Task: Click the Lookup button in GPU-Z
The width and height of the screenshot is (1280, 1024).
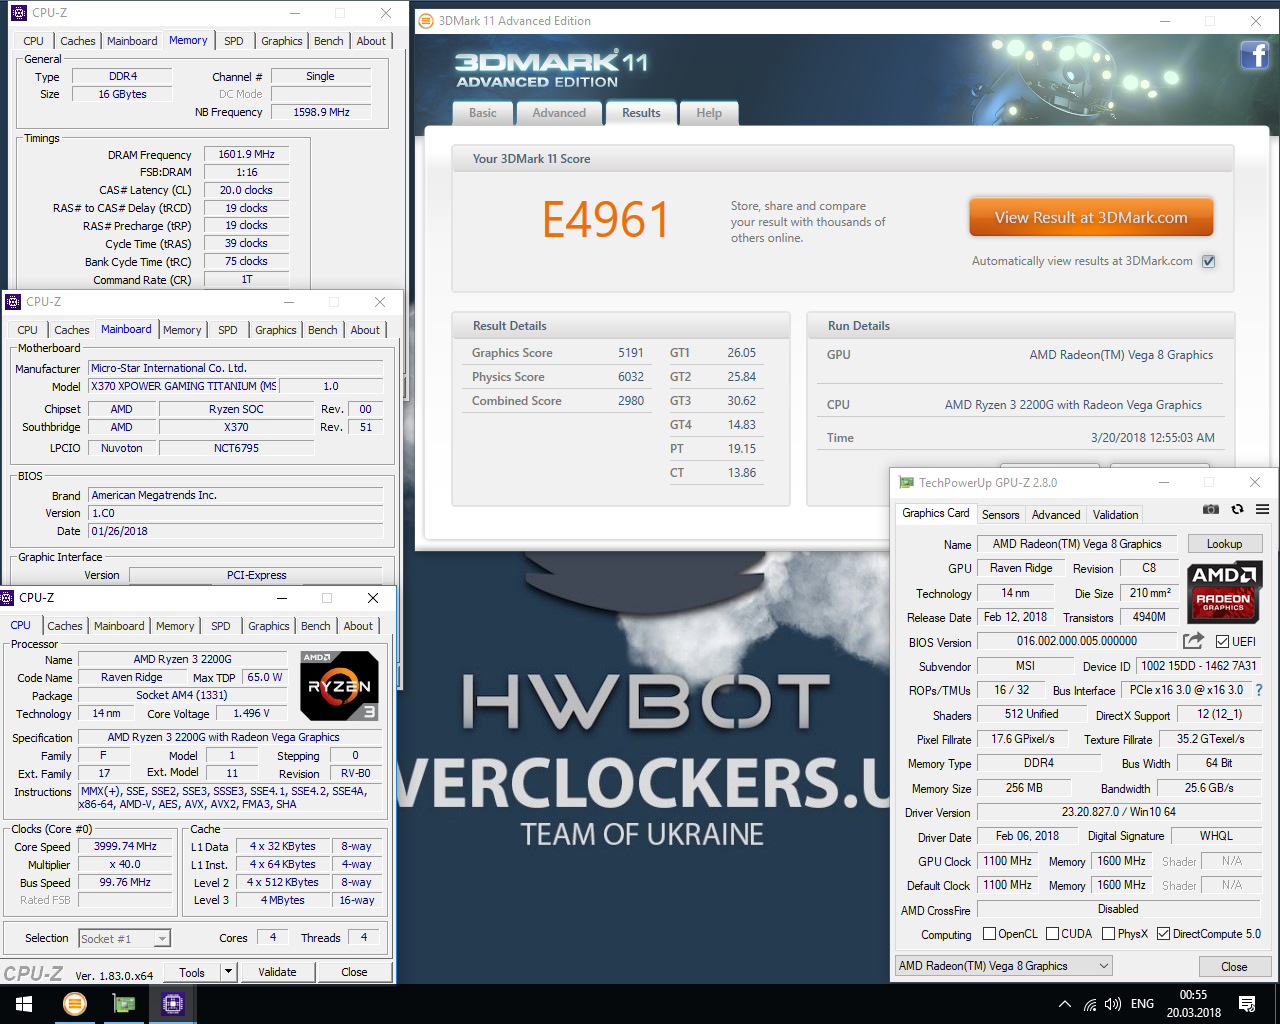Action: pos(1224,544)
